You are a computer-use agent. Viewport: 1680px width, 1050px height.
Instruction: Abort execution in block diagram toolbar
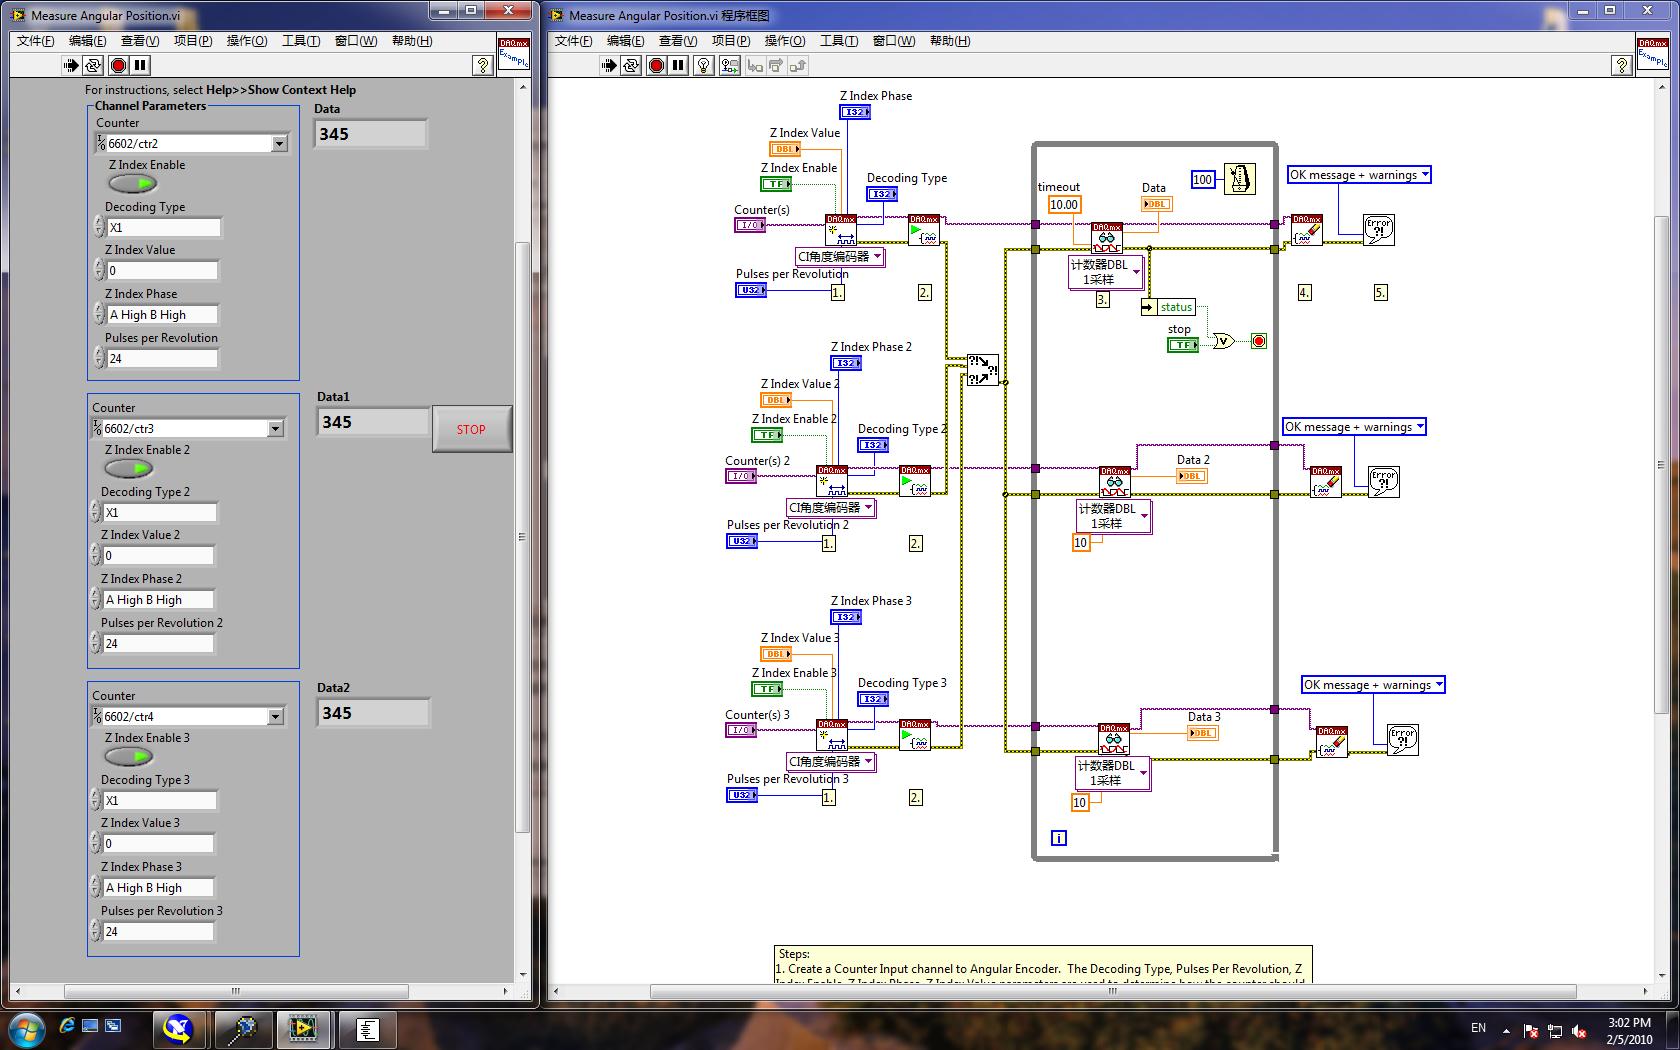point(657,66)
